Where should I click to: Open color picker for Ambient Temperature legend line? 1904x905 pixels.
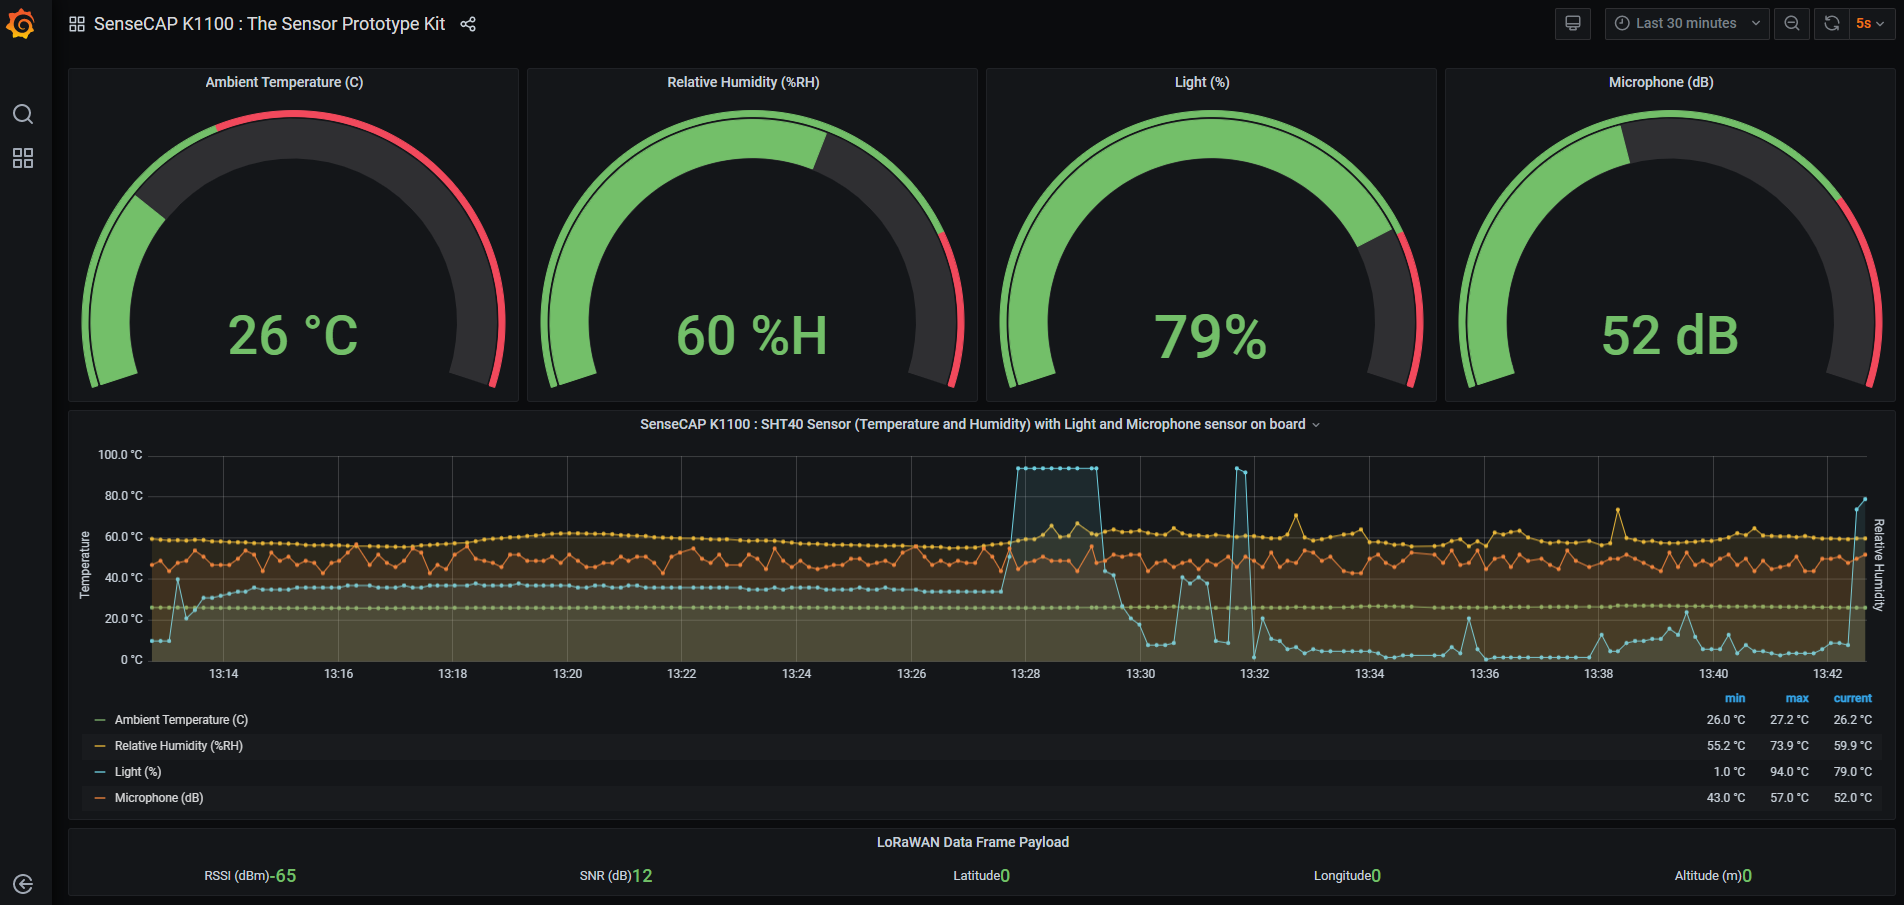tap(100, 720)
